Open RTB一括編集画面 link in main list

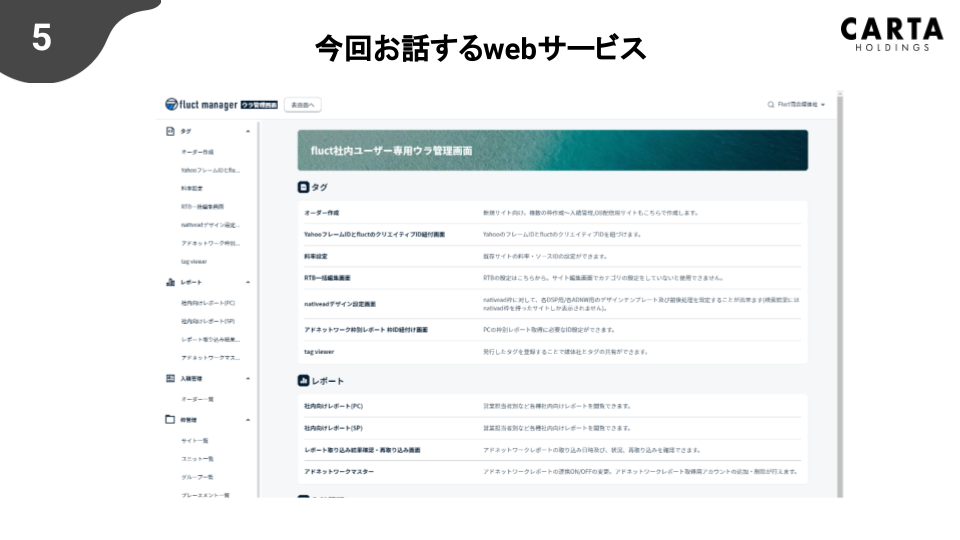pyautogui.click(x=327, y=278)
